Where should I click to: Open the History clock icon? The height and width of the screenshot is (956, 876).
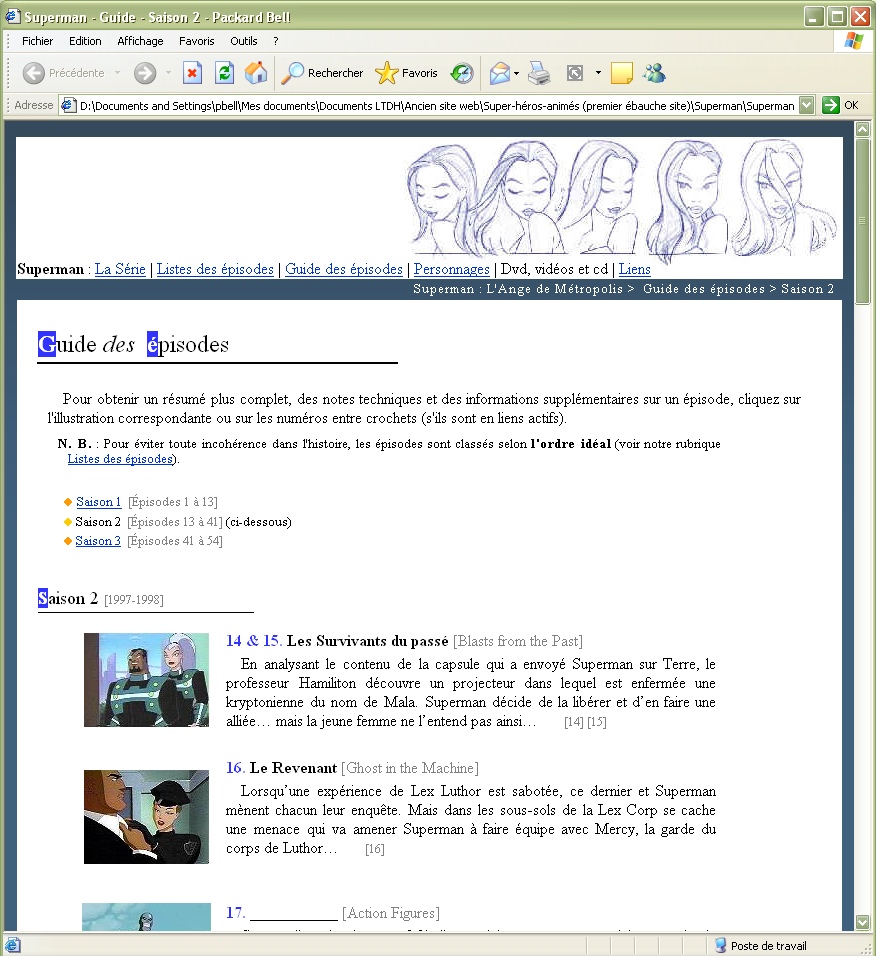point(461,73)
